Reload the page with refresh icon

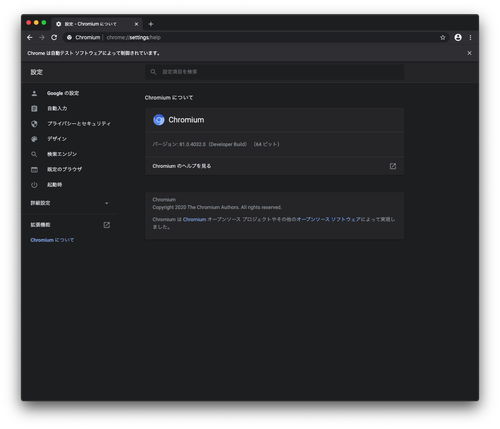coord(54,38)
